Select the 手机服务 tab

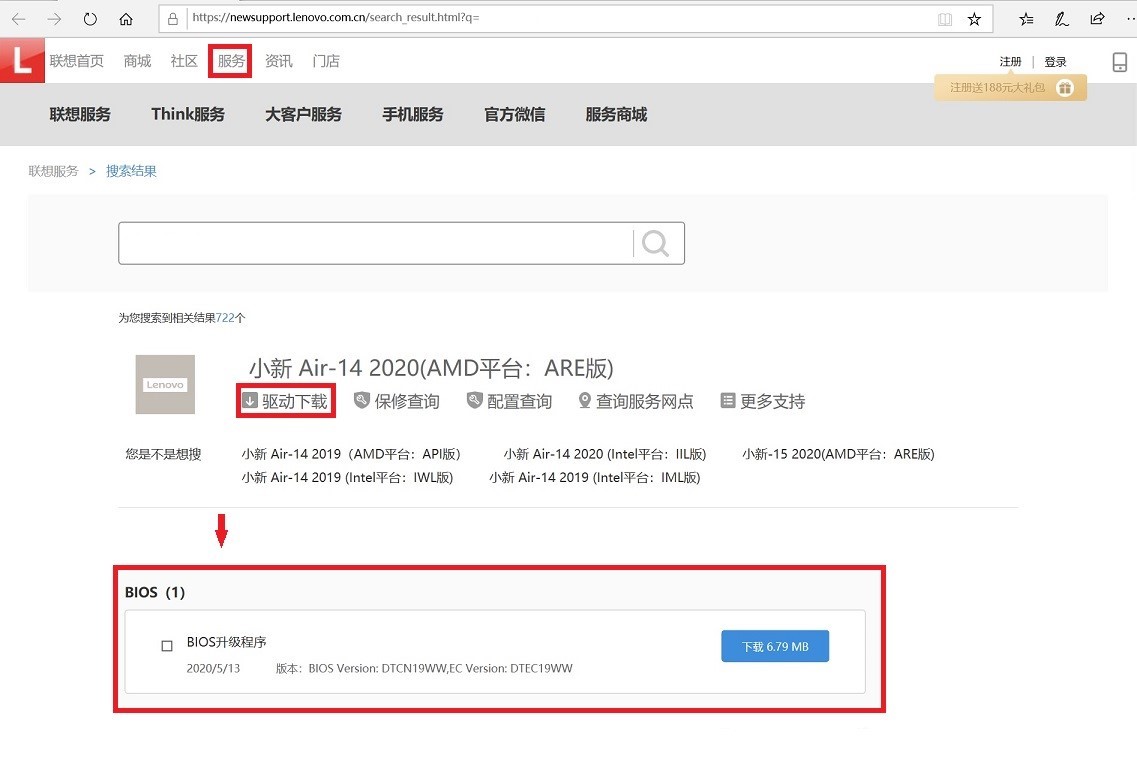pyautogui.click(x=413, y=114)
